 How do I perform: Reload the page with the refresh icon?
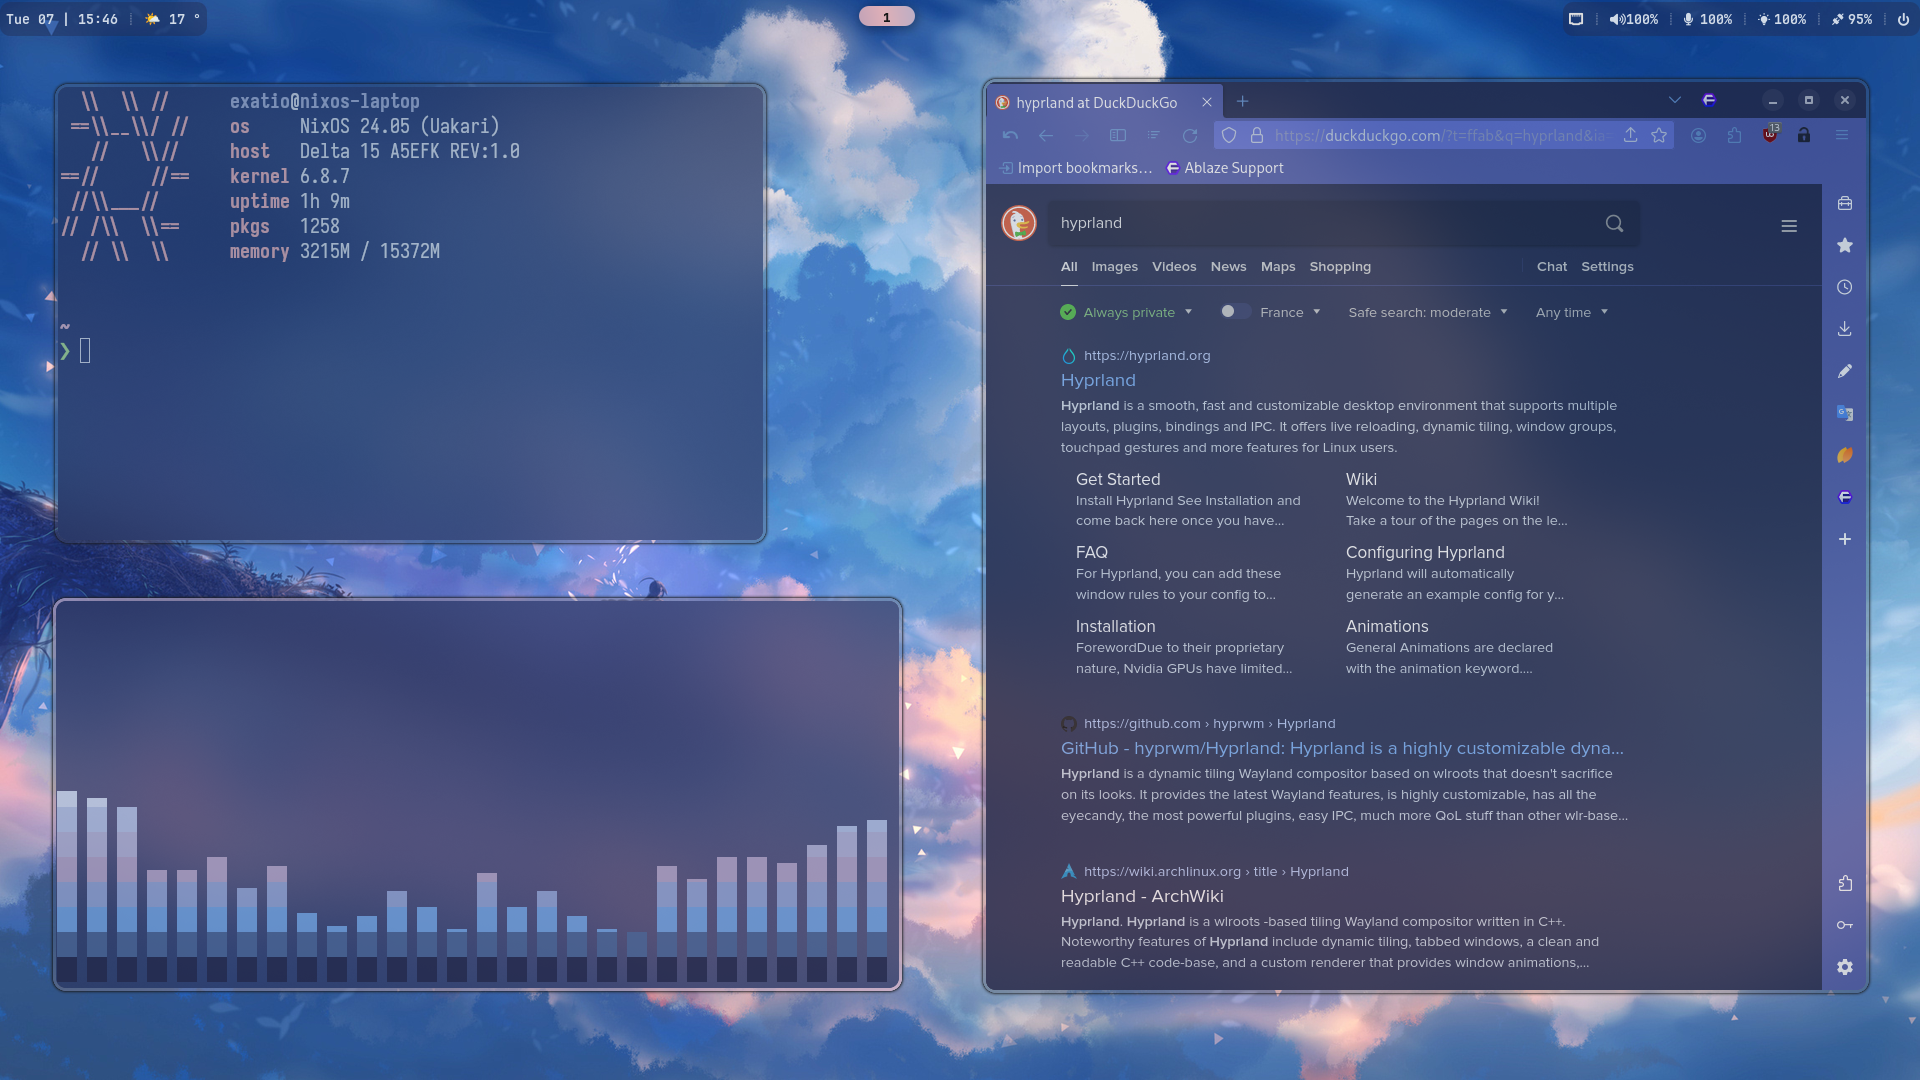1189,135
